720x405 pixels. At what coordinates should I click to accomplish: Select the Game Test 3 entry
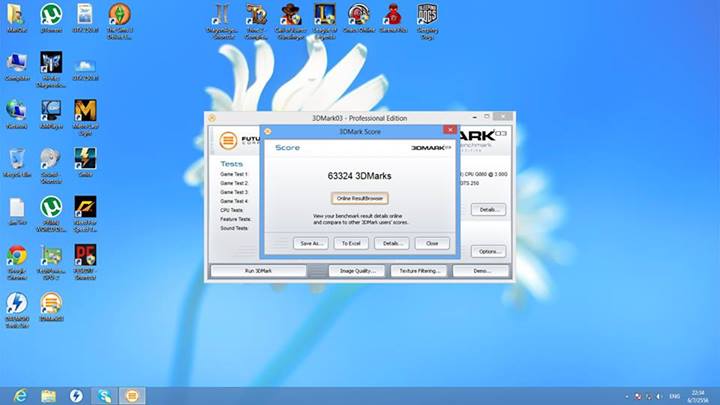234,192
